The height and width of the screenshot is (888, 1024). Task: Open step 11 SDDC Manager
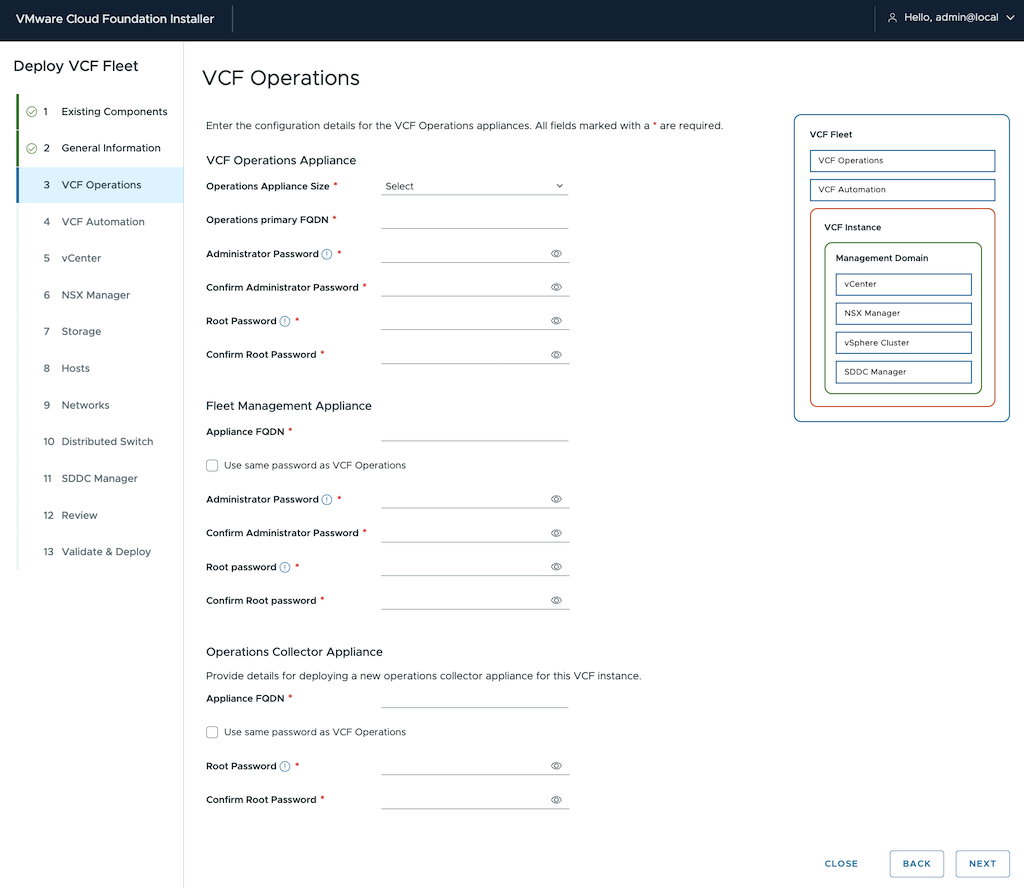(100, 479)
